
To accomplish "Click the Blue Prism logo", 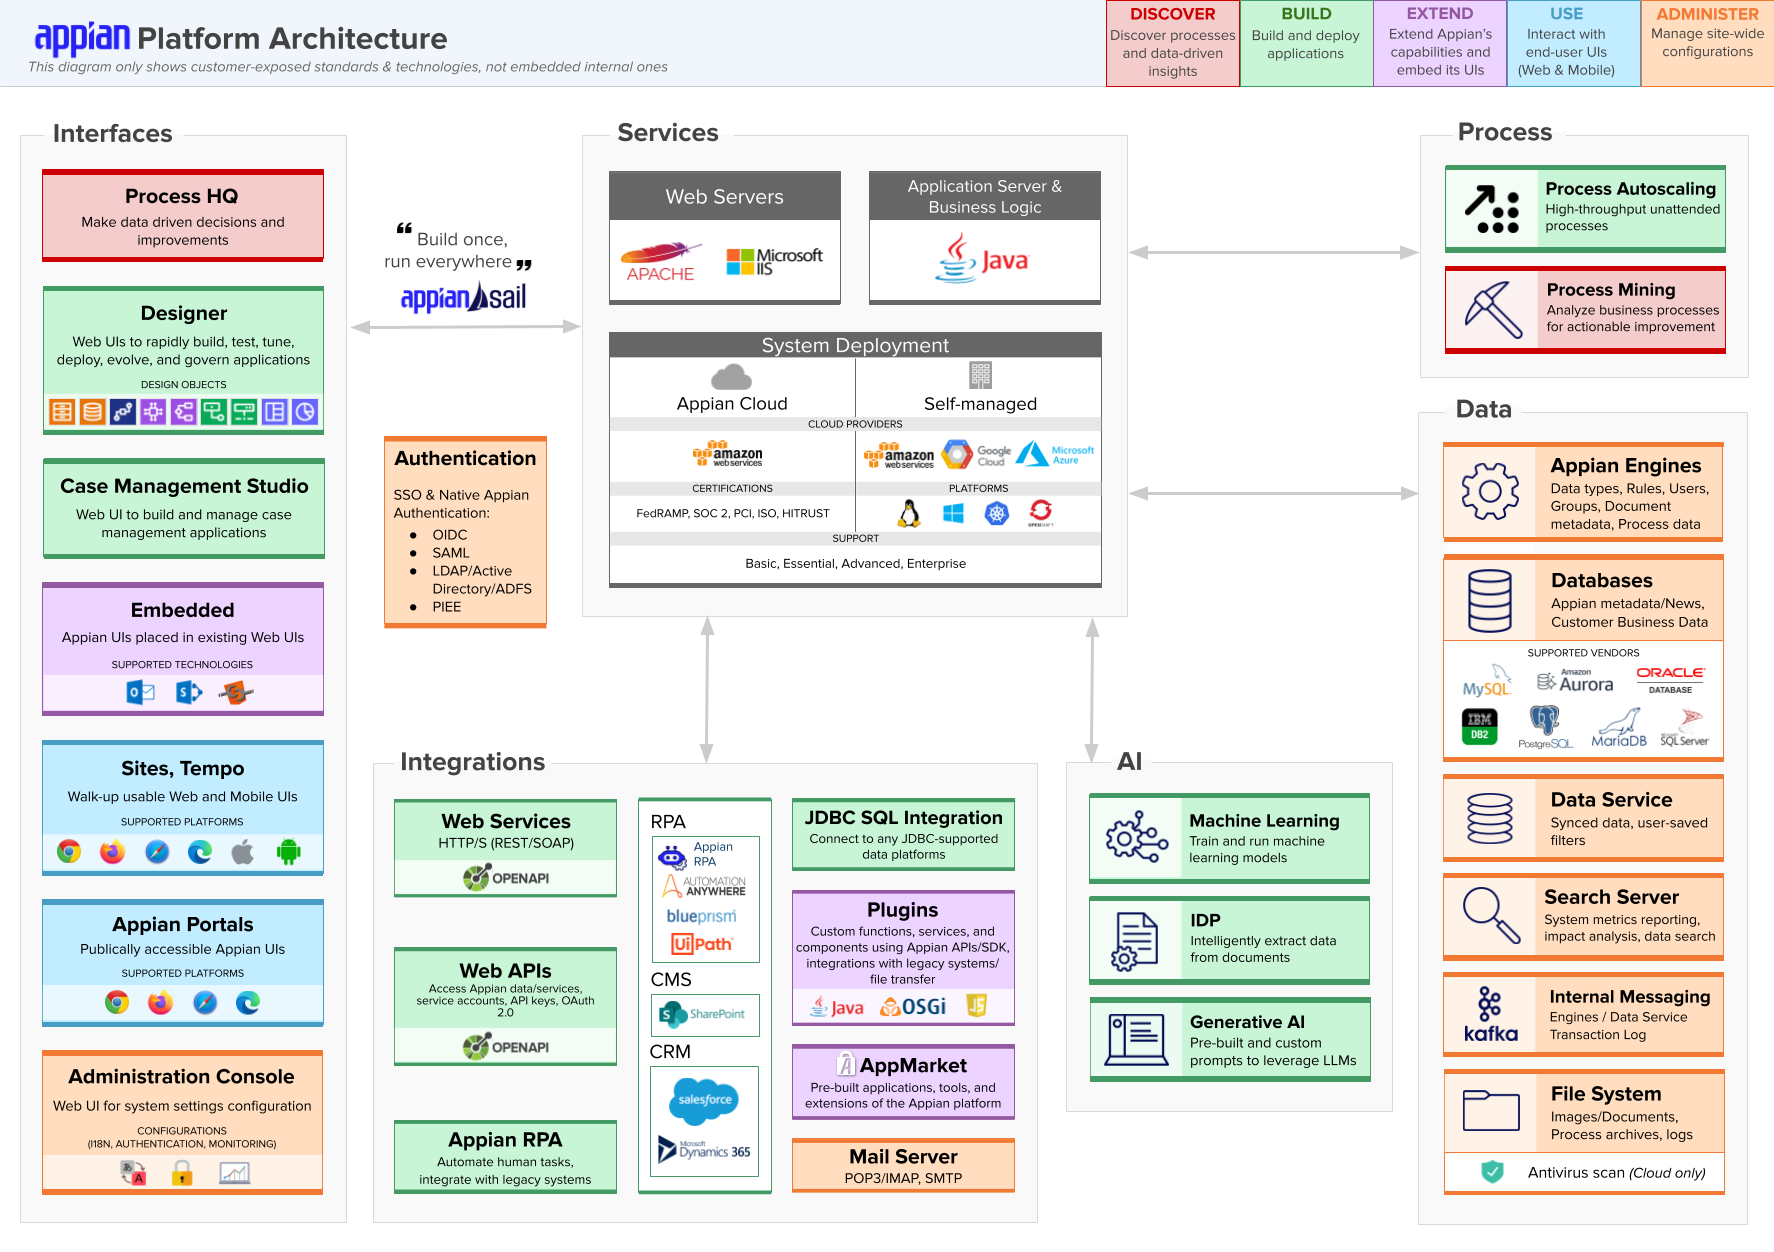I will 702,916.
